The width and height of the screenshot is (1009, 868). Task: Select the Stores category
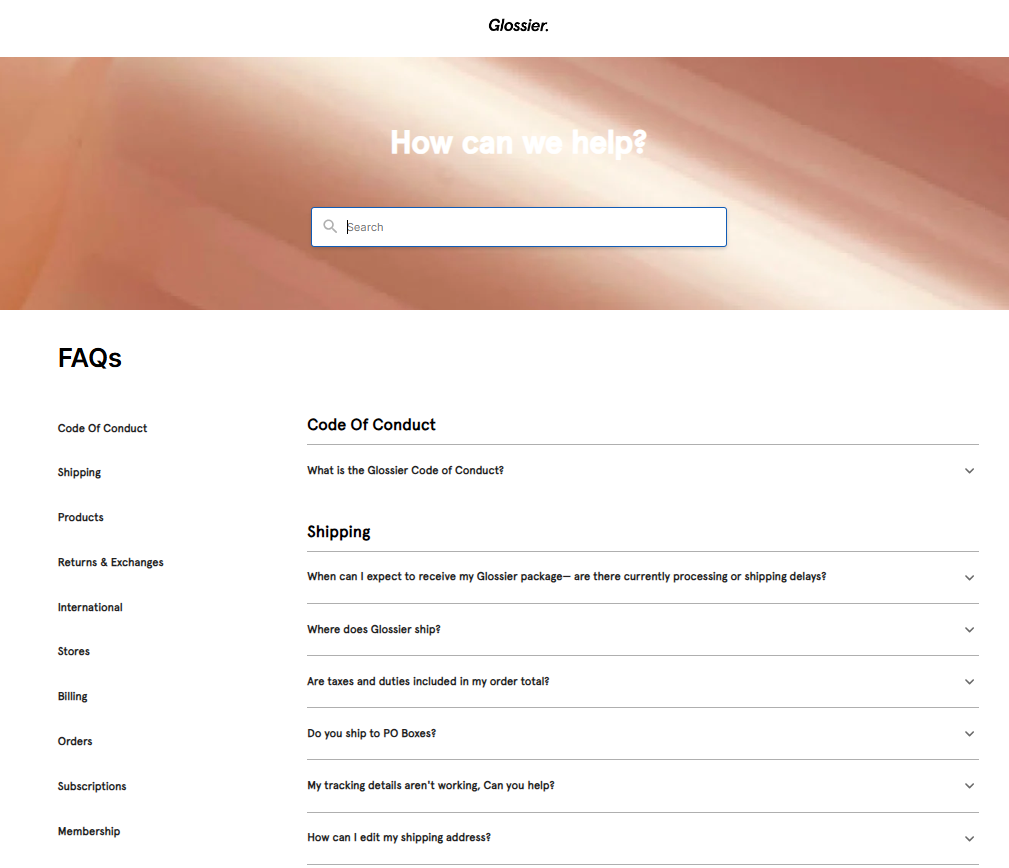[x=73, y=651]
